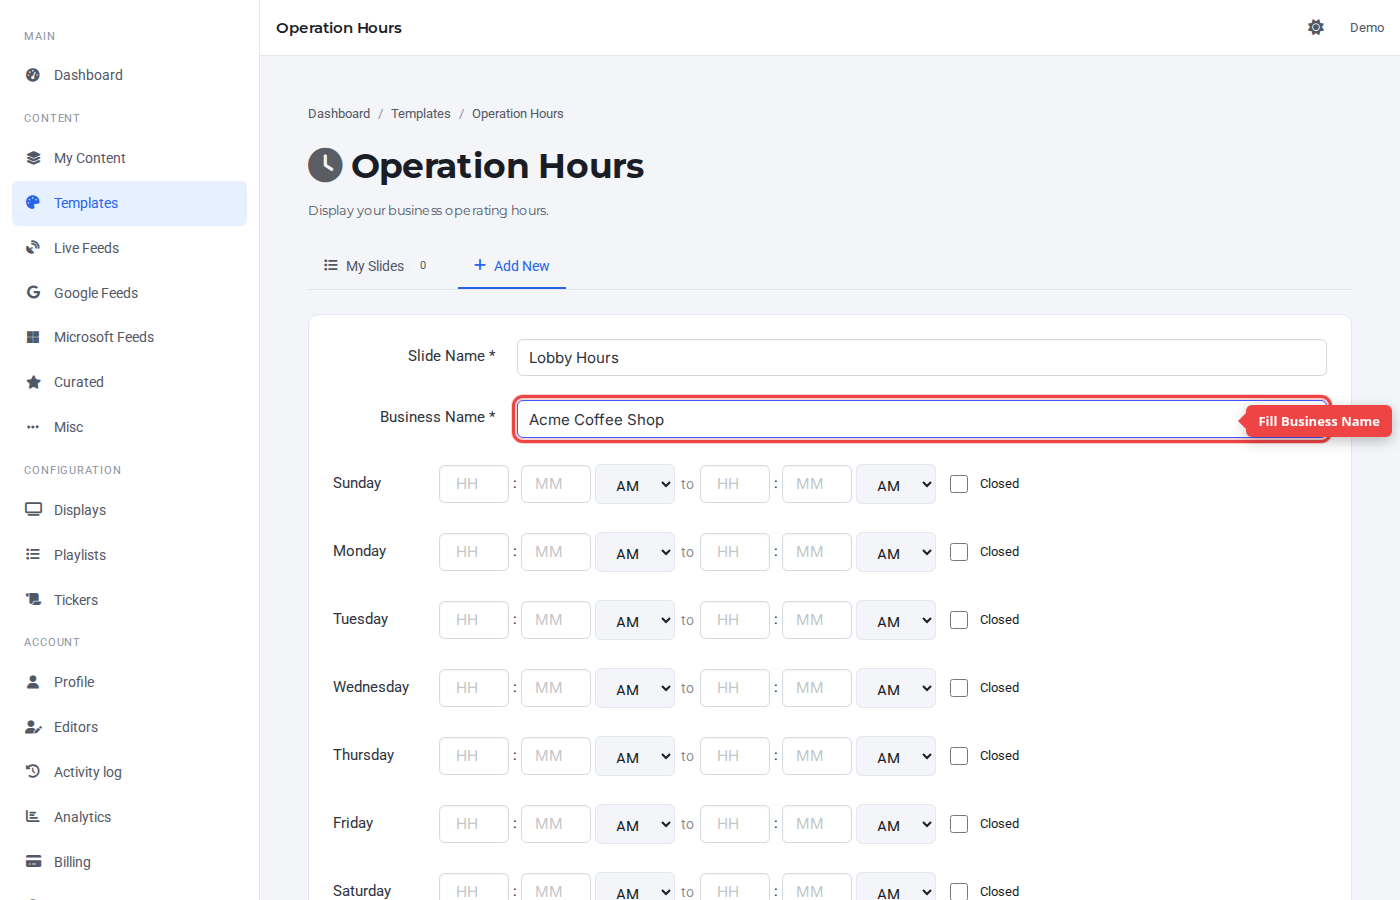This screenshot has height=900, width=1400.
Task: Open Wednesday opening AM/PM dropdown
Action: (x=635, y=688)
